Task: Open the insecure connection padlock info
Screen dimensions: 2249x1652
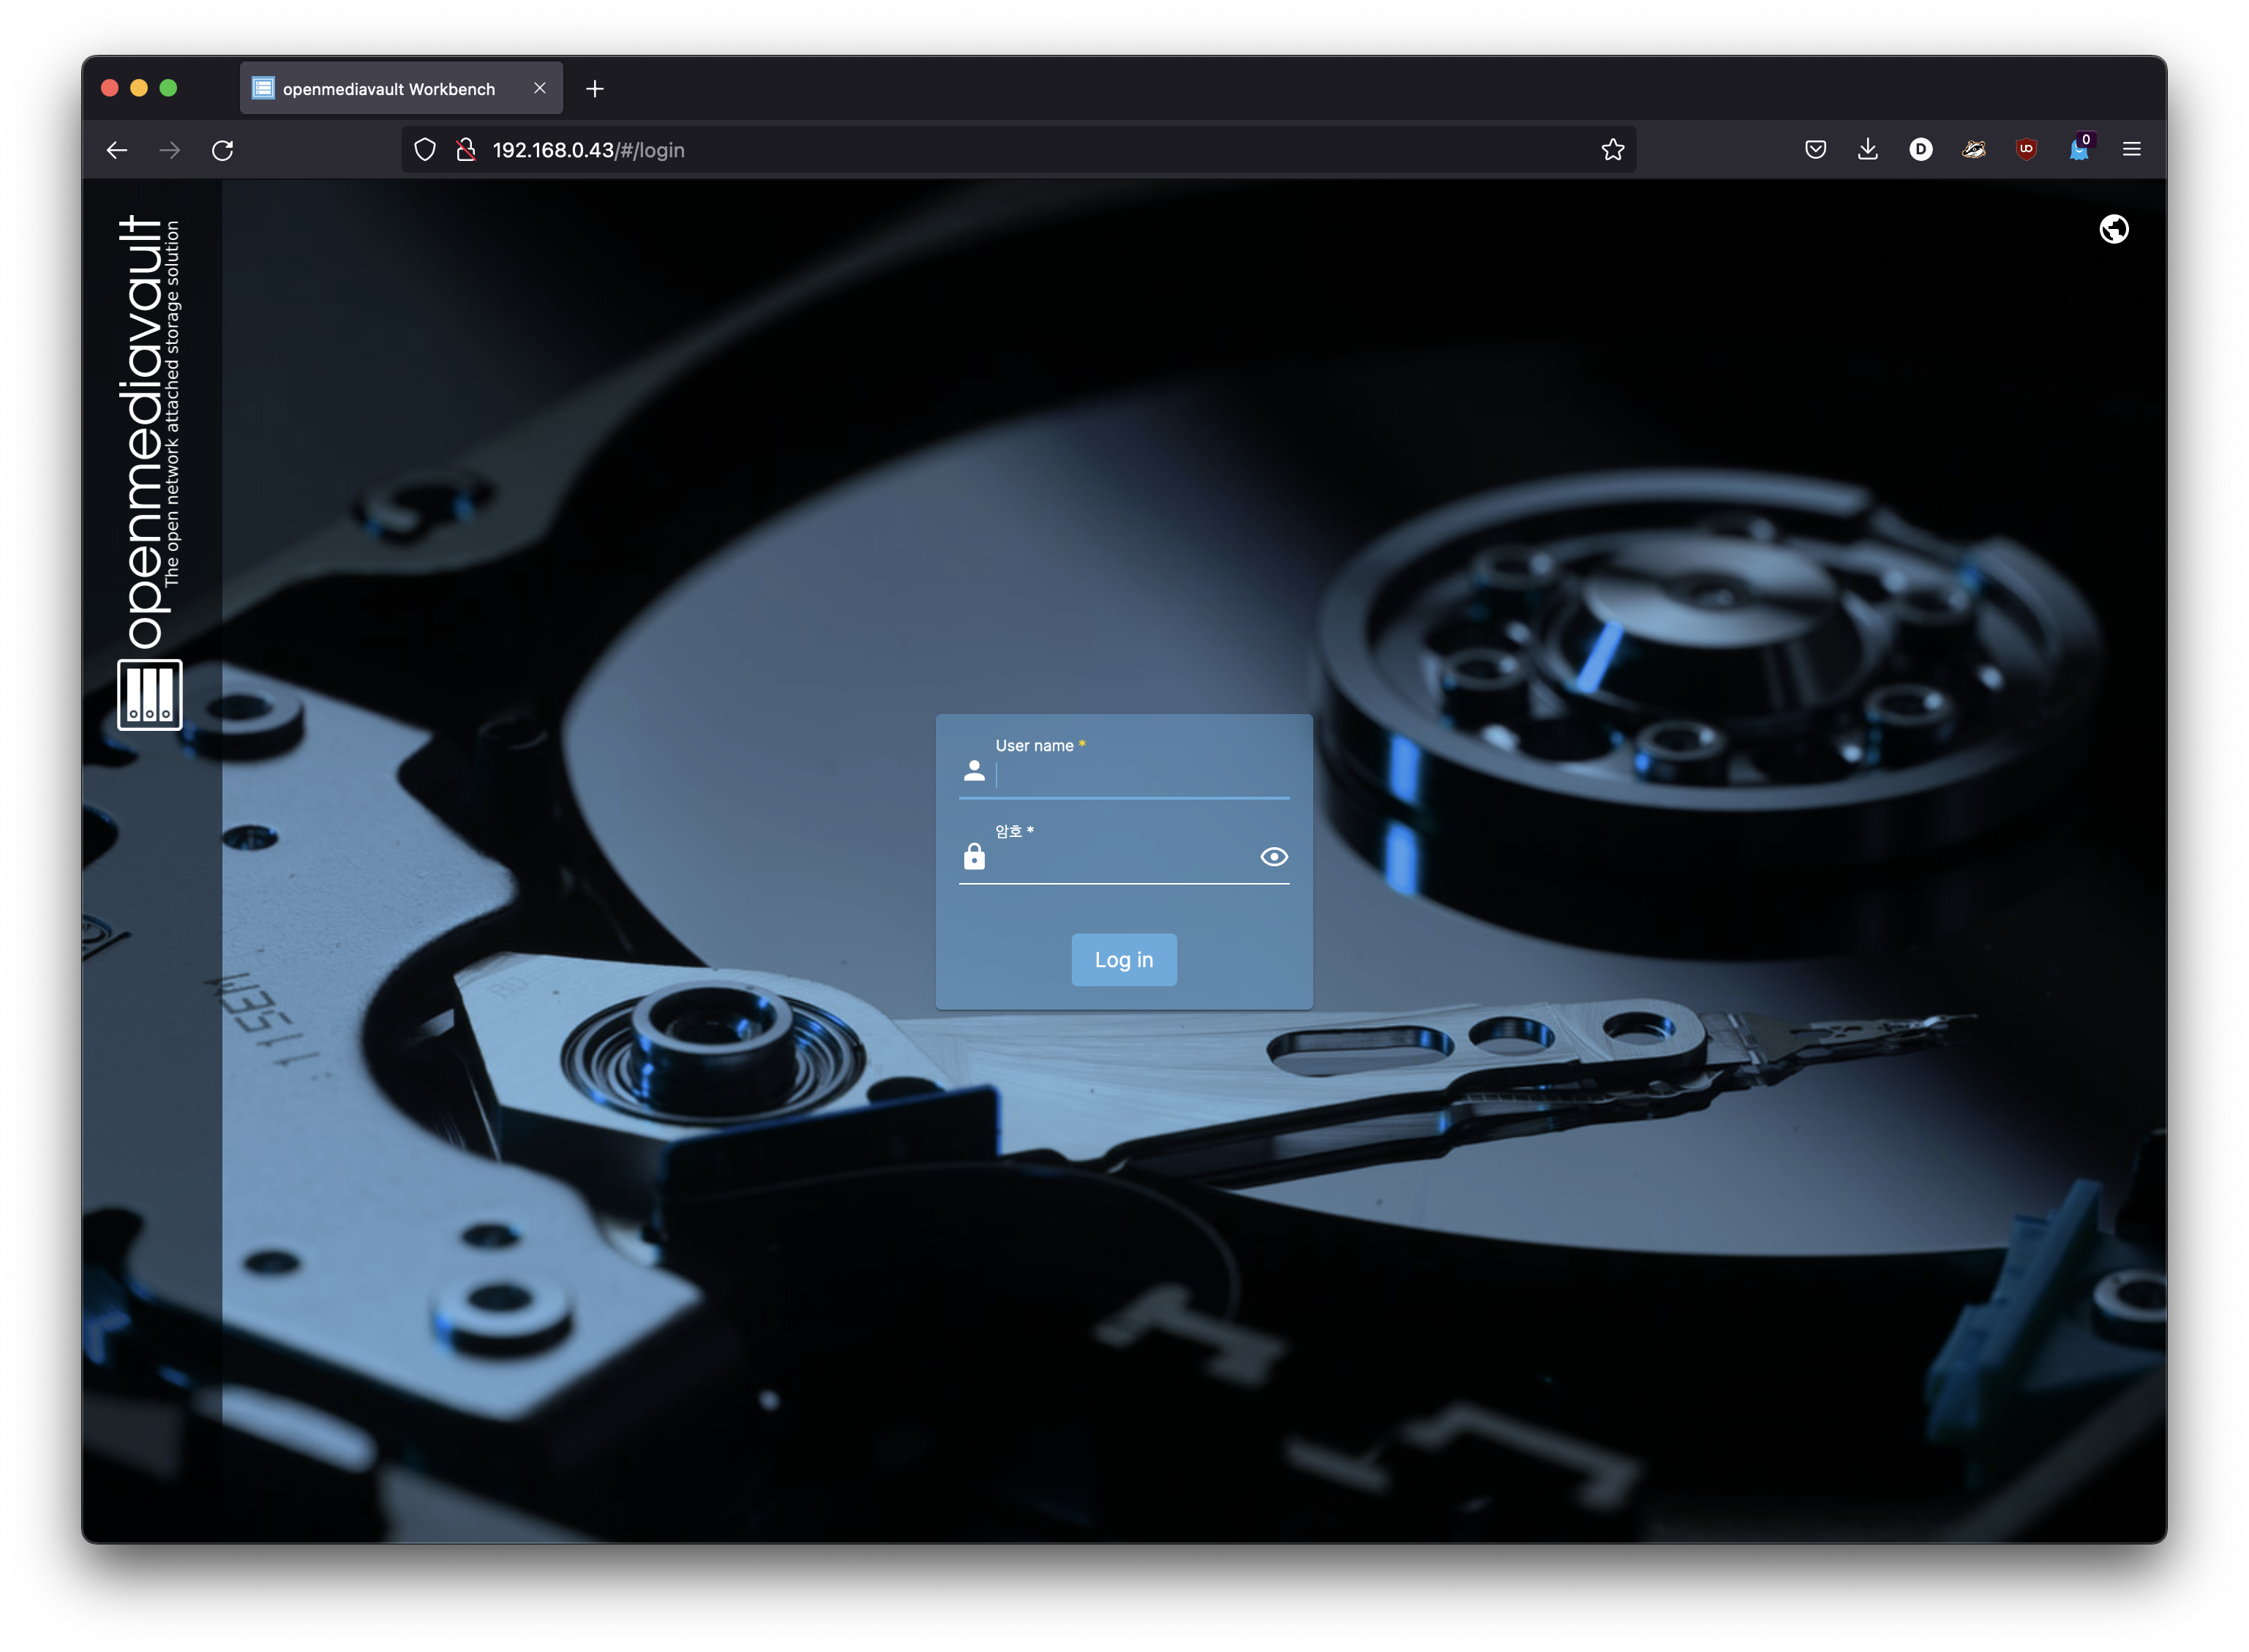Action: [465, 150]
